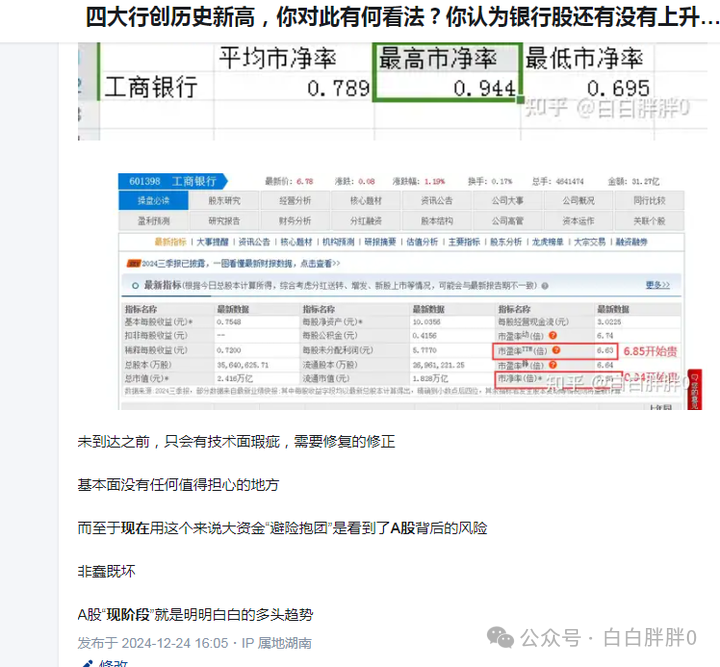Open the 公司概况 tab
The width and height of the screenshot is (720, 667).
pos(578,201)
